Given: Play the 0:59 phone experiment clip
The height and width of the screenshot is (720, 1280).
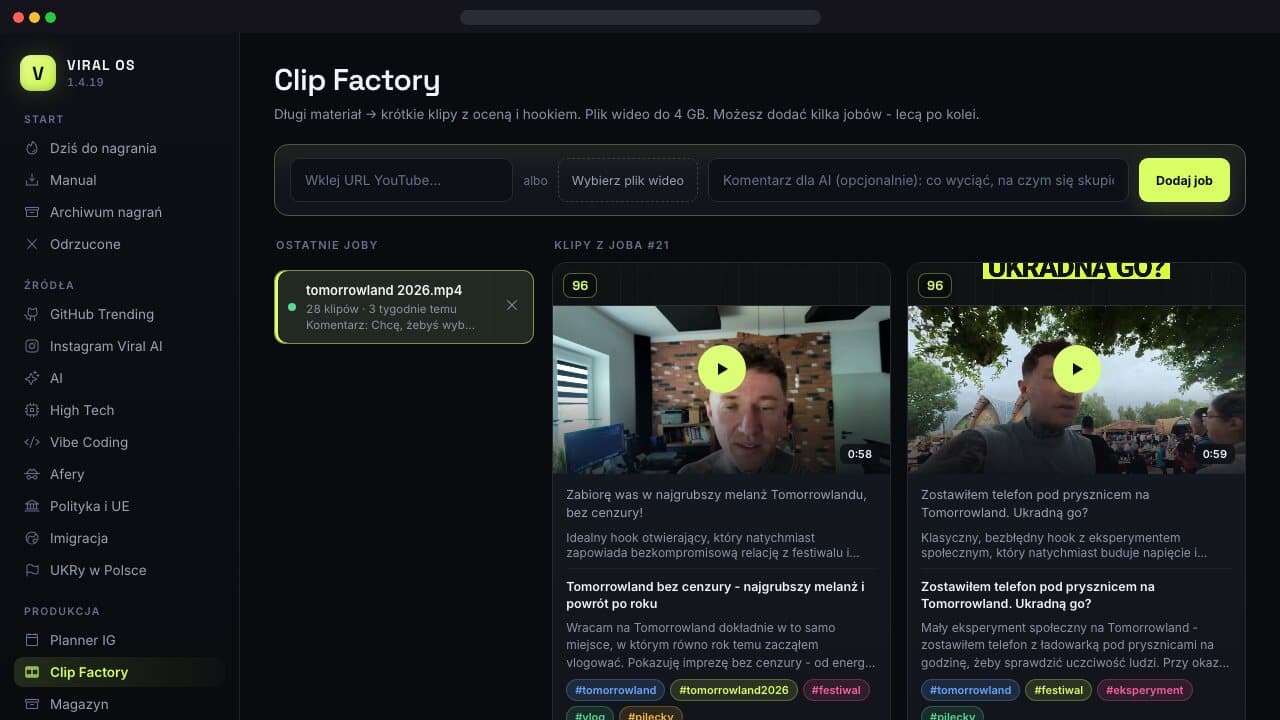Looking at the screenshot, I should coord(1077,369).
